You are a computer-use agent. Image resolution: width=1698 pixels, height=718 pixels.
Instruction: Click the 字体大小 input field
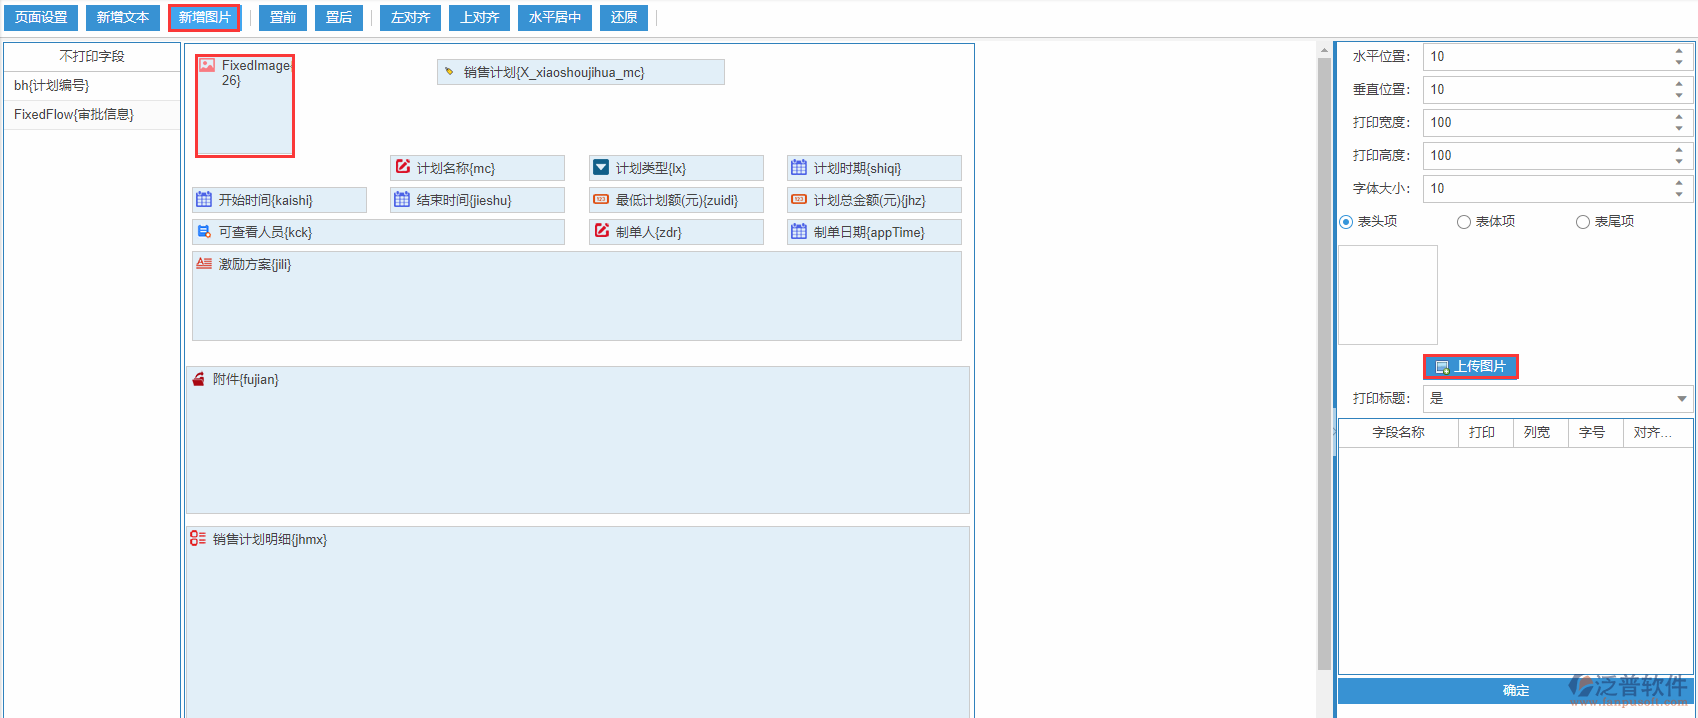click(x=1547, y=188)
